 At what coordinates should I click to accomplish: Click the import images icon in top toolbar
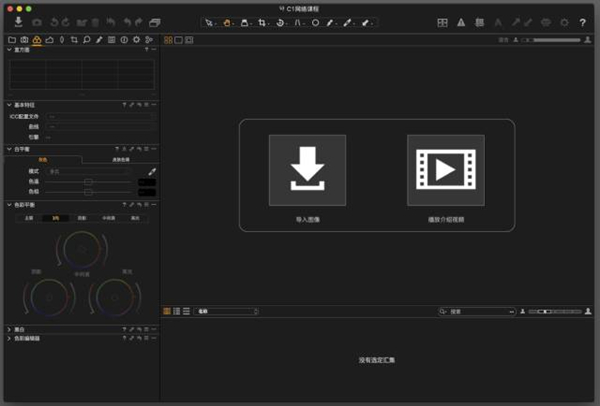point(18,21)
